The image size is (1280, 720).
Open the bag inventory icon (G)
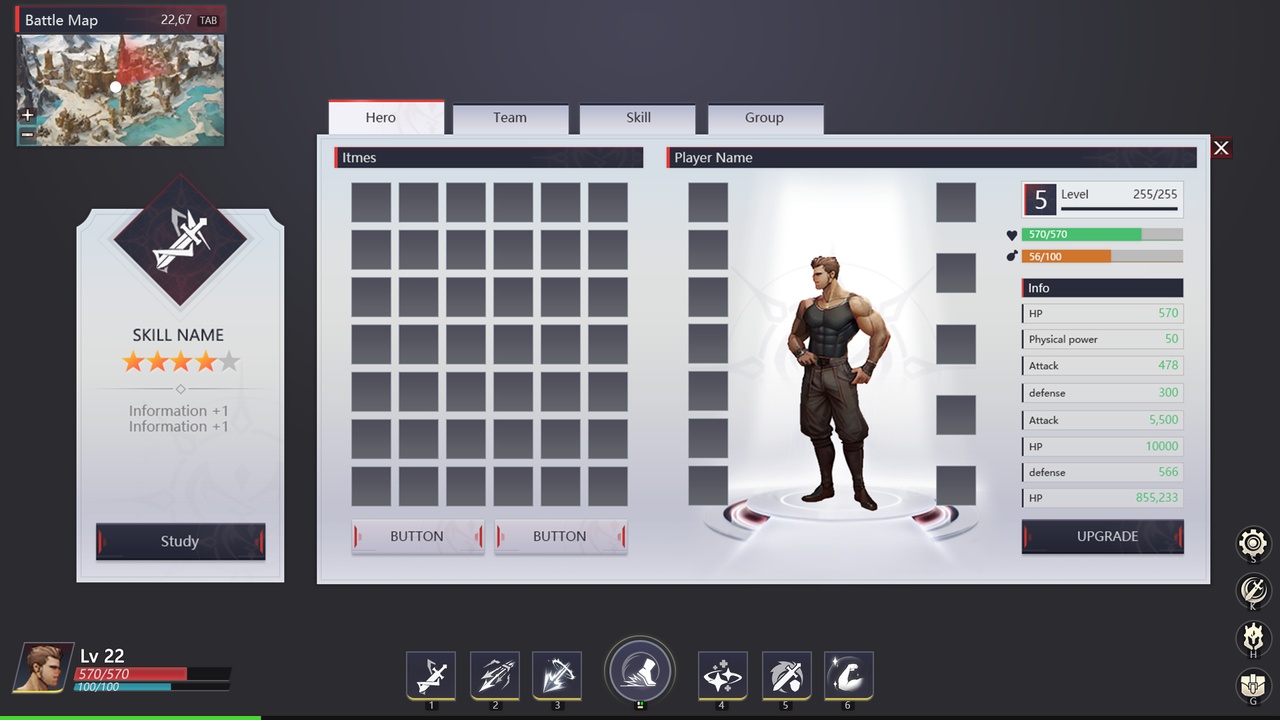coord(1253,686)
